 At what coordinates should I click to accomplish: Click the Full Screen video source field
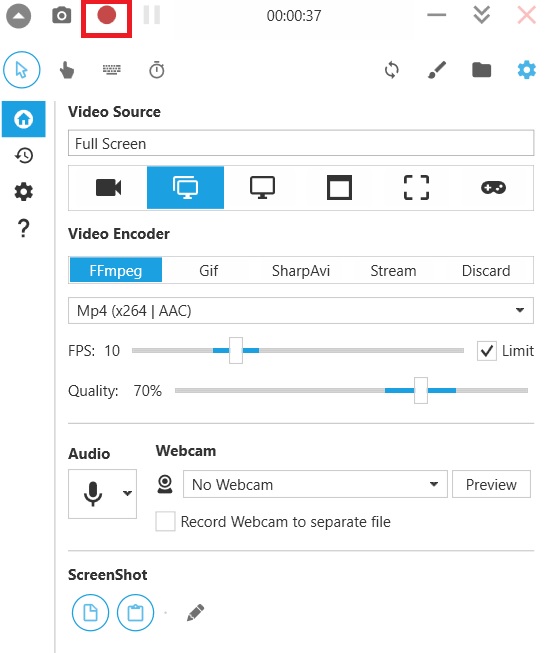coord(301,143)
